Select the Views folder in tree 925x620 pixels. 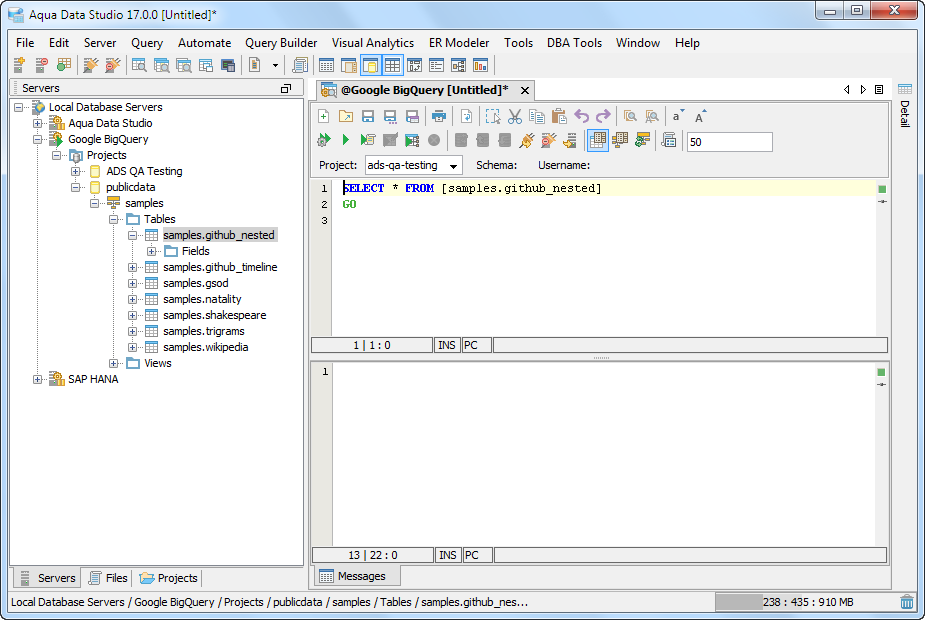point(158,363)
